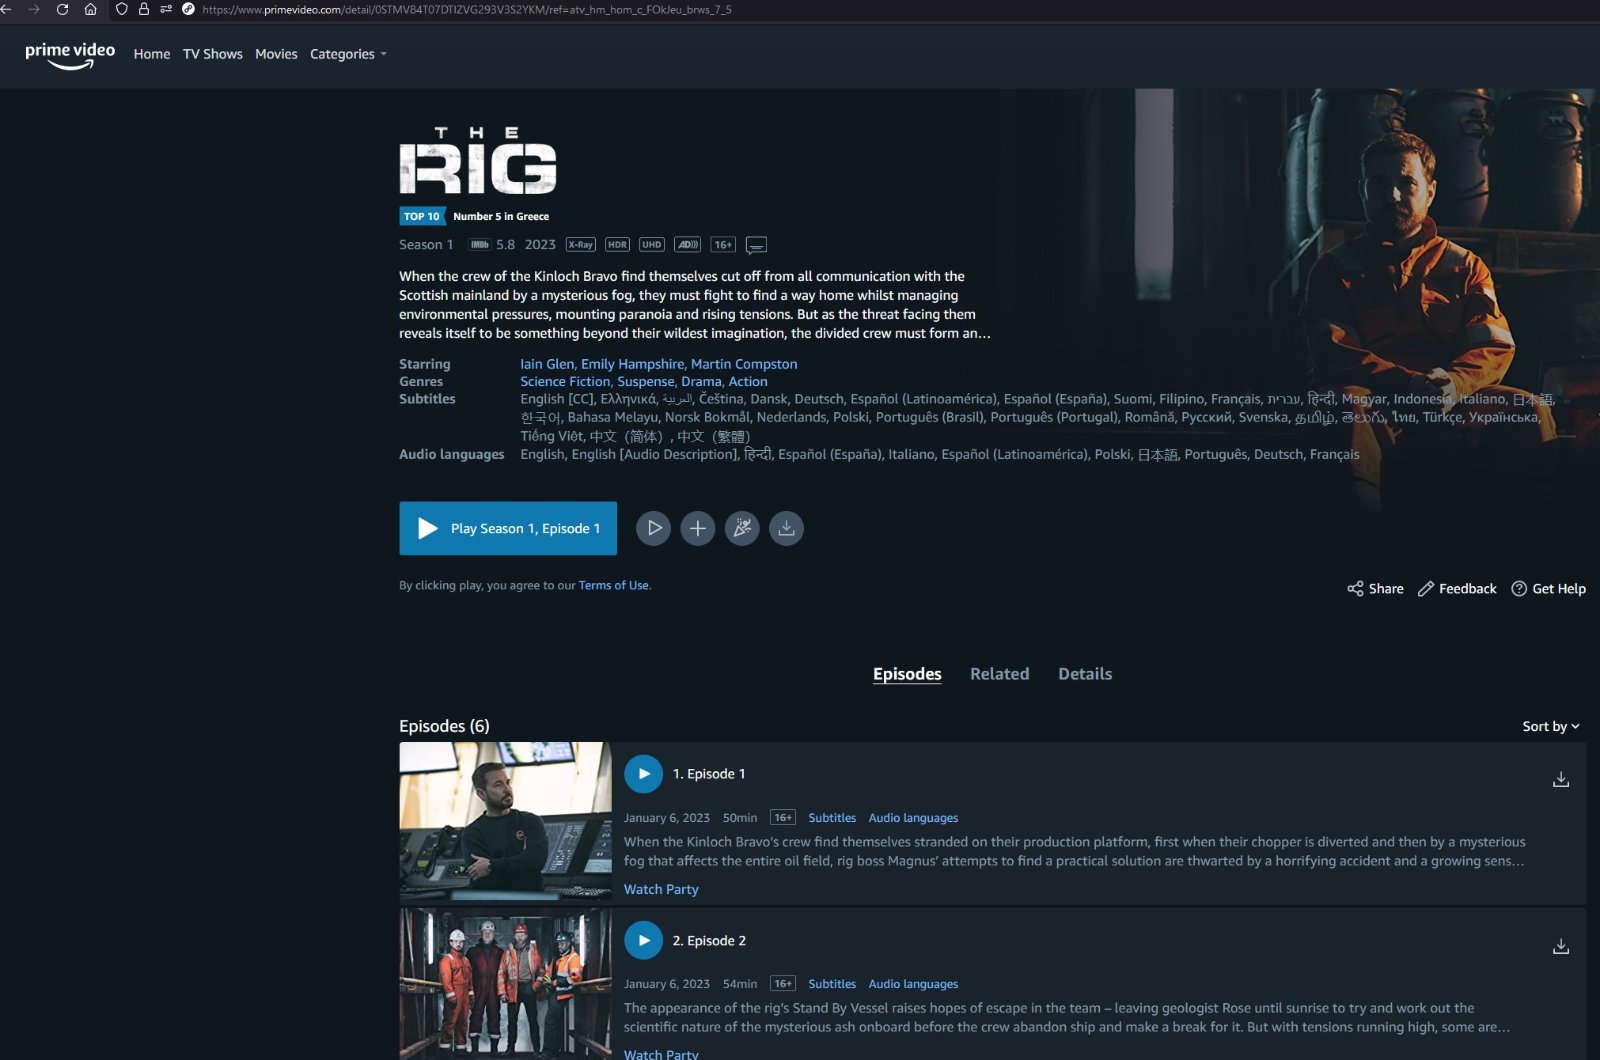Play Episode 1 with blue play button
Image resolution: width=1600 pixels, height=1060 pixels.
coord(643,774)
